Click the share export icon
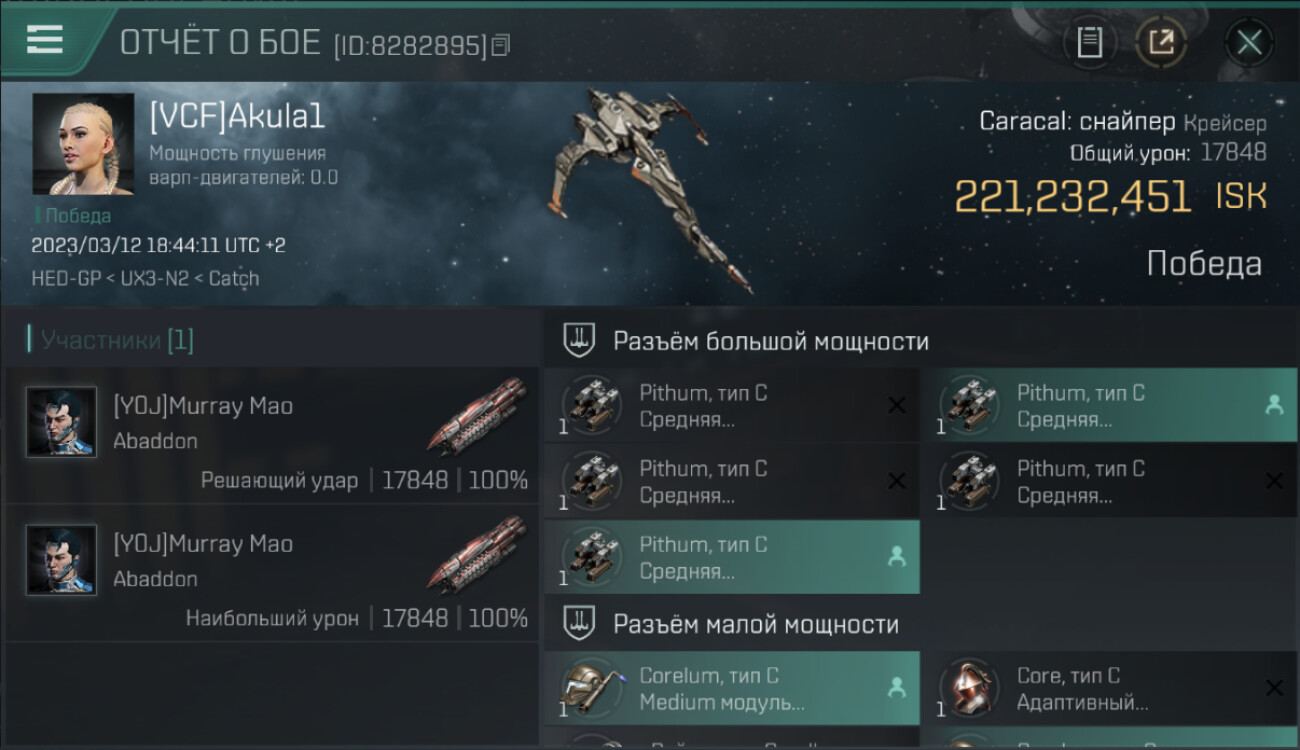This screenshot has height=750, width=1300. click(x=1161, y=42)
